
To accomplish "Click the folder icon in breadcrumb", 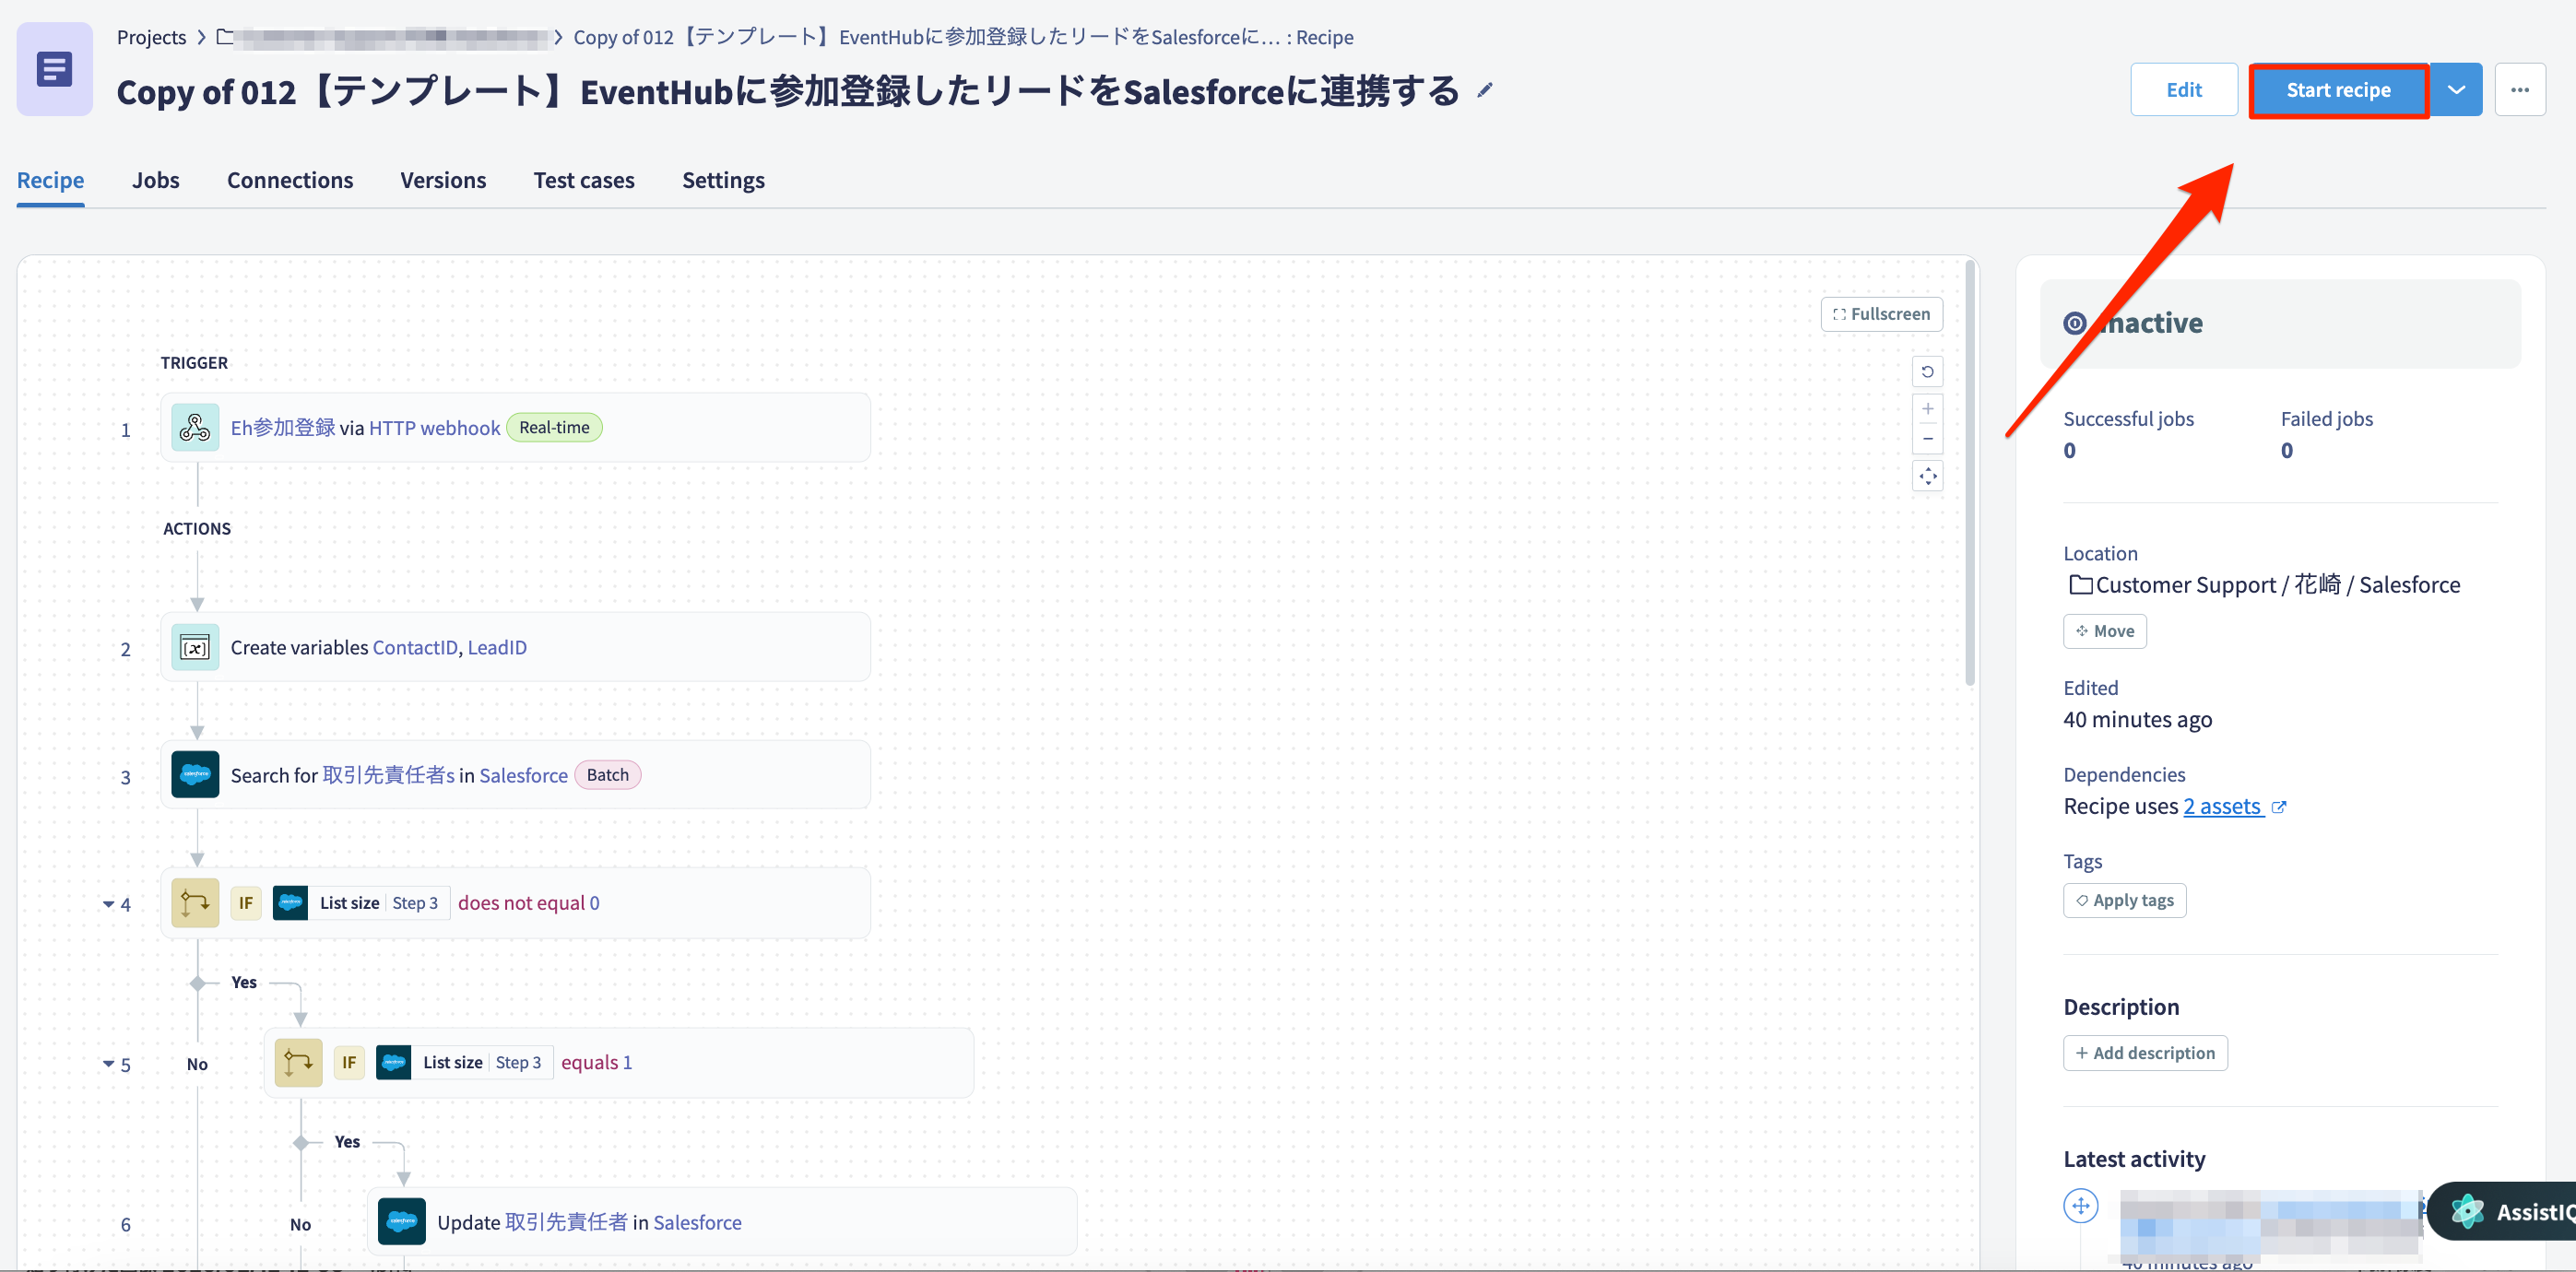I will coord(225,37).
